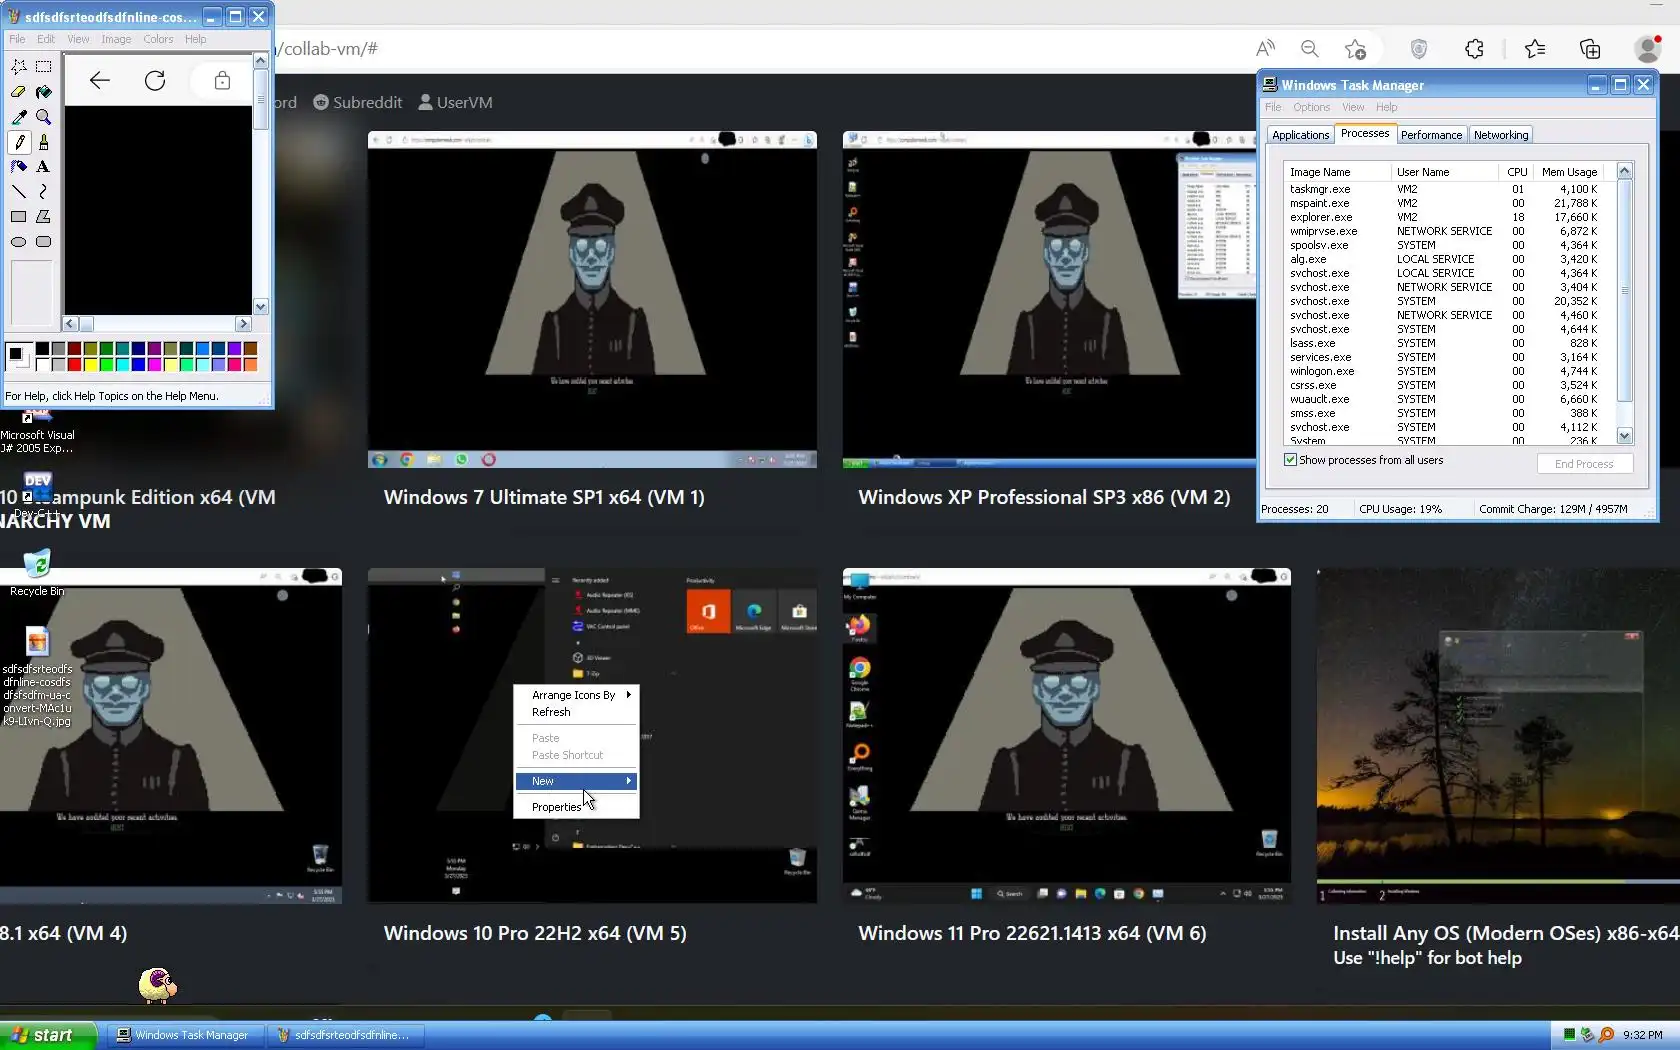Viewport: 1680px width, 1050px height.
Task: Click the Read Aloud icon in browser toolbar
Action: (x=1265, y=49)
